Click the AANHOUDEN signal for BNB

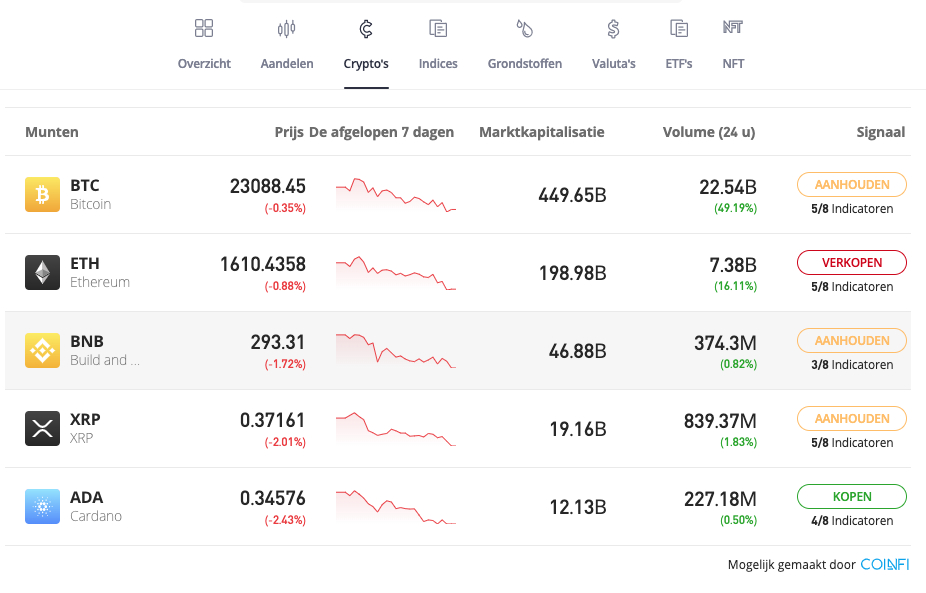852,341
